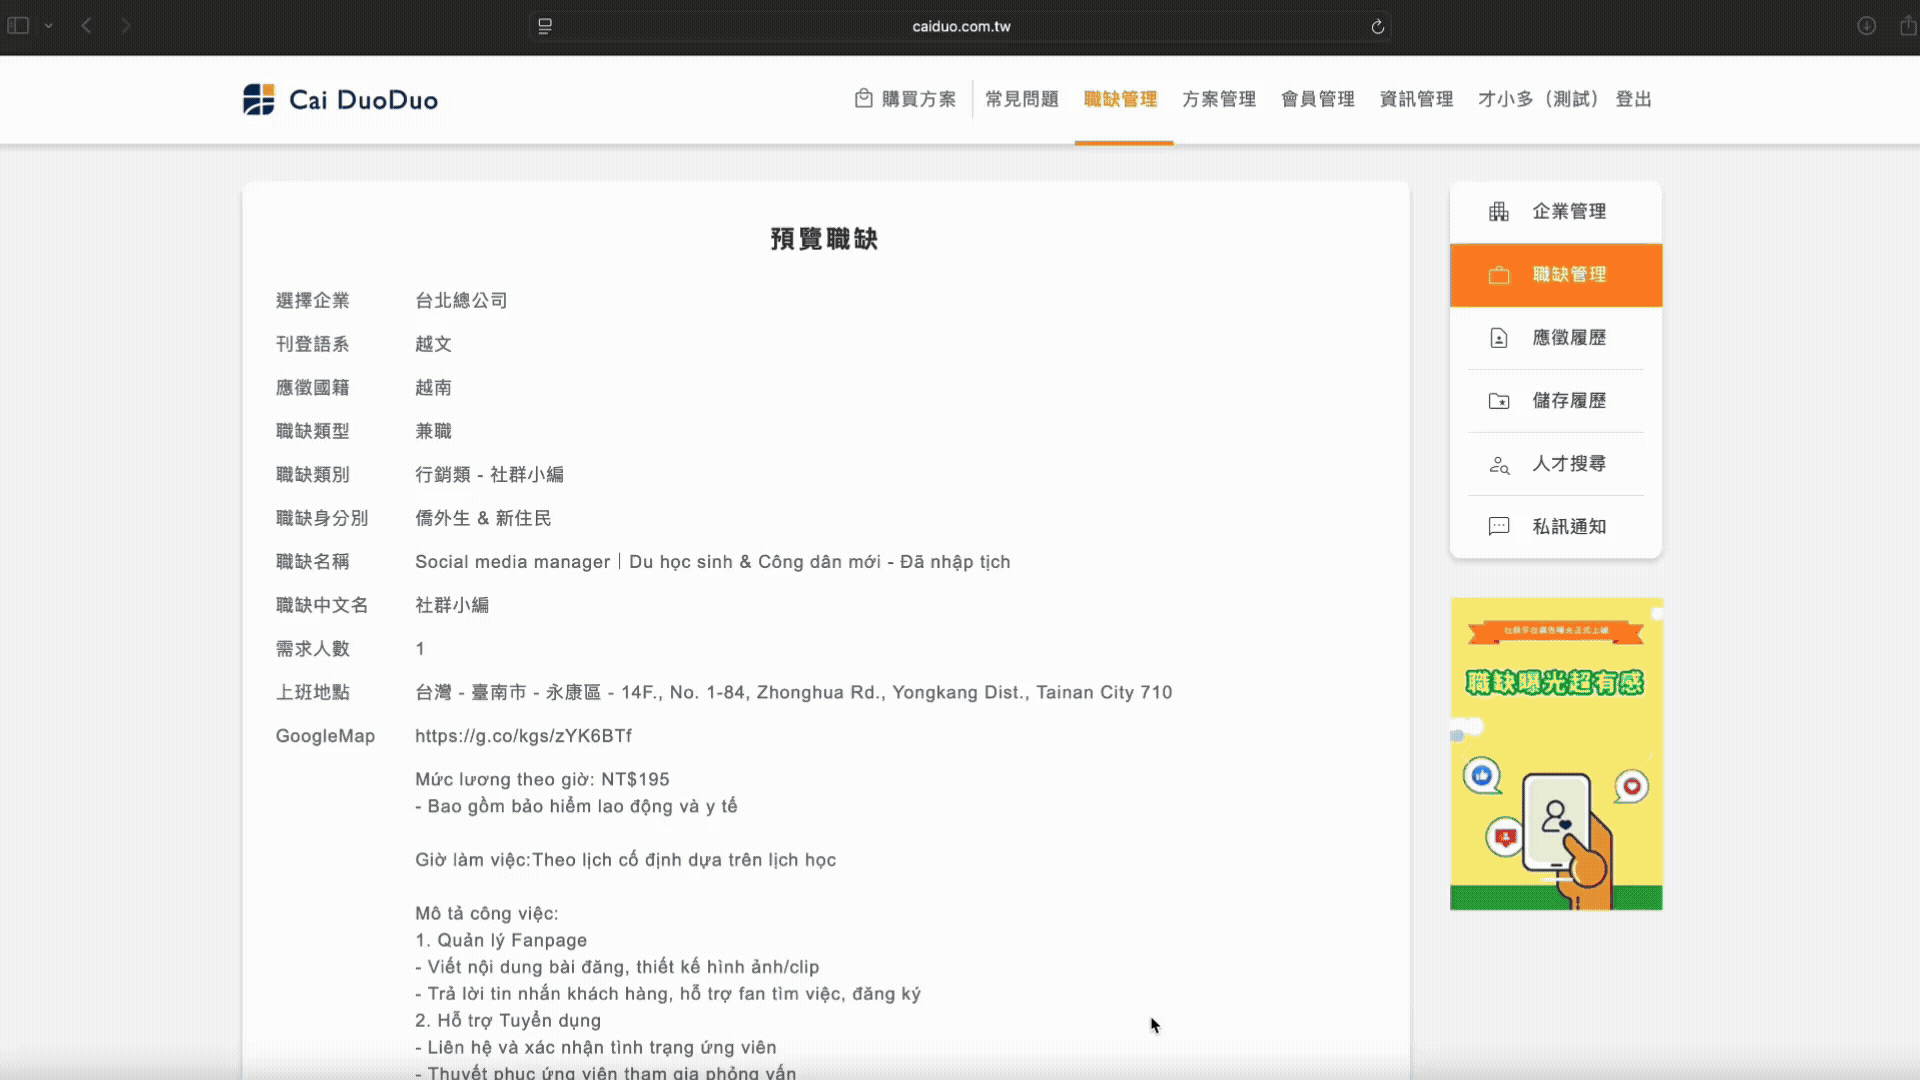Click the person search icon for 人才搜尋
Image resolution: width=1920 pixels, height=1080 pixels.
(1498, 464)
